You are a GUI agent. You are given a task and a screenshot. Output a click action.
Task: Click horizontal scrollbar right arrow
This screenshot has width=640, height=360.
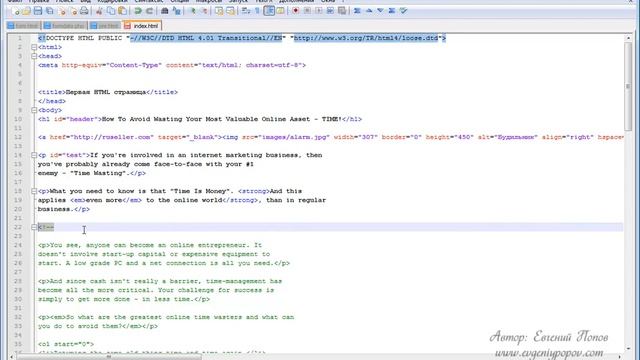coord(620,357)
